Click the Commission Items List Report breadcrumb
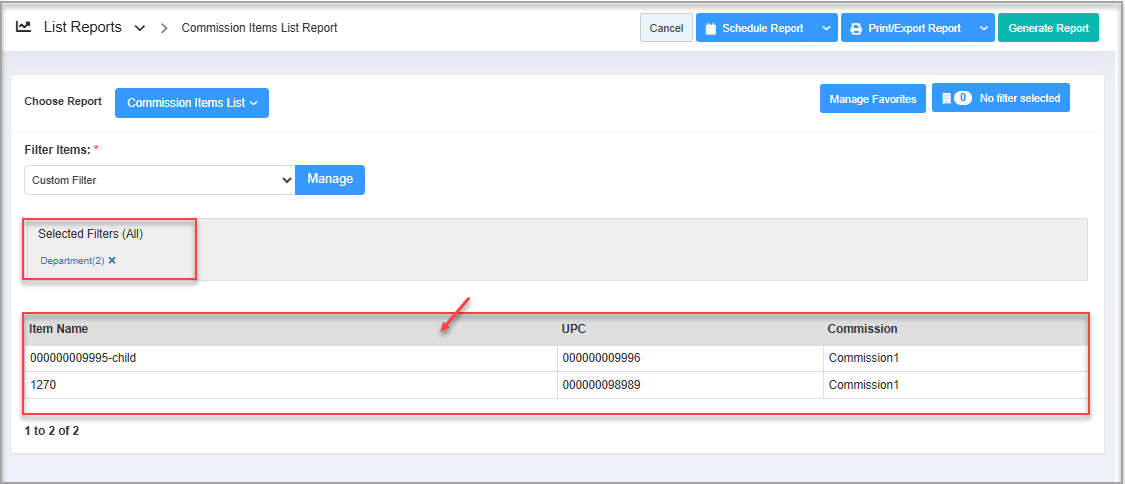 (x=259, y=28)
